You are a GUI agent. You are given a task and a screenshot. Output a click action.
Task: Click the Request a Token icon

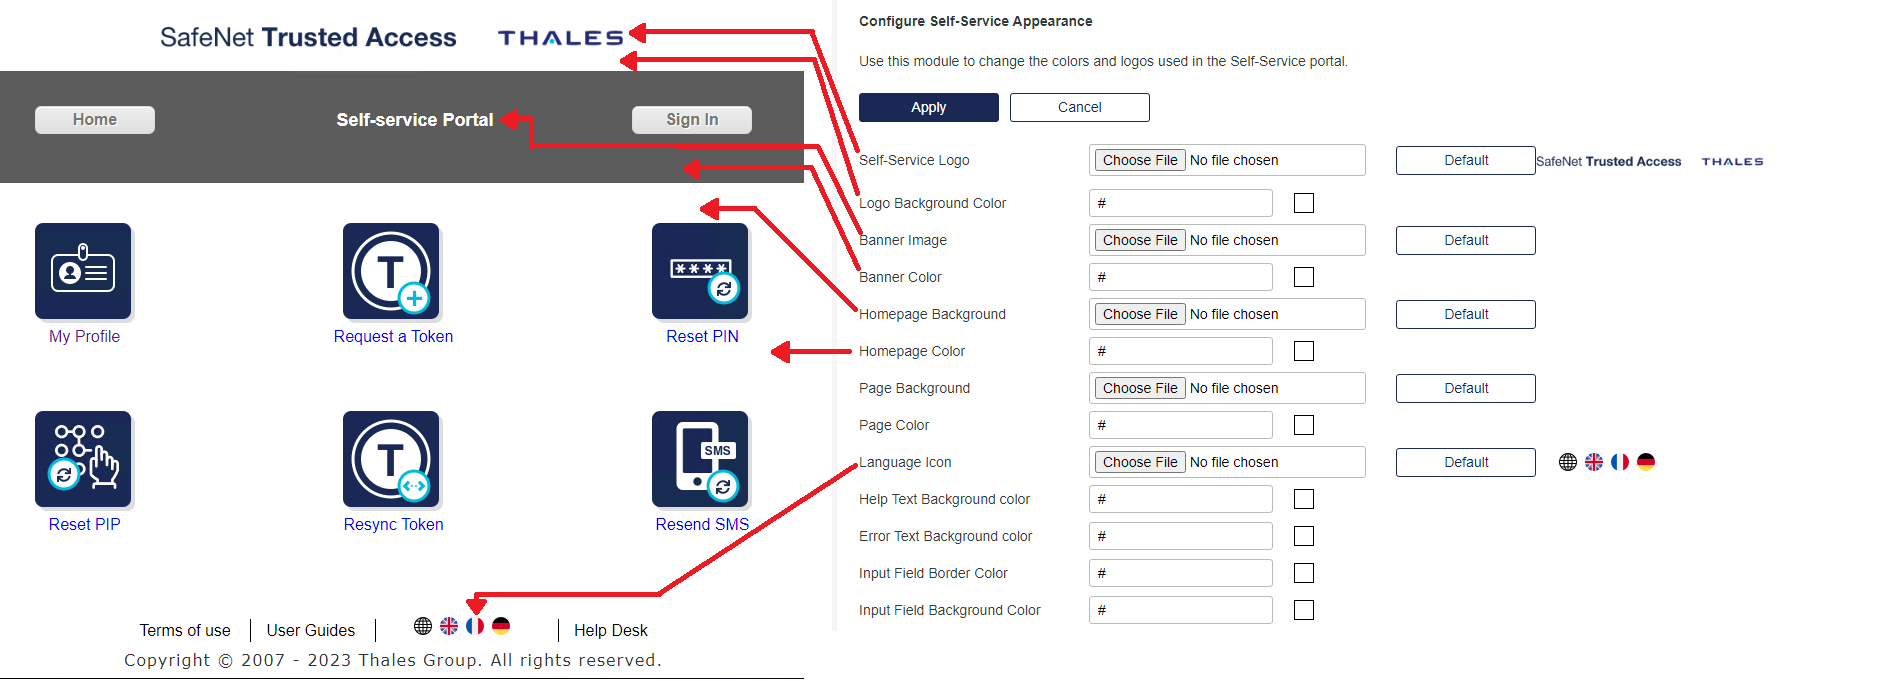[x=391, y=271]
